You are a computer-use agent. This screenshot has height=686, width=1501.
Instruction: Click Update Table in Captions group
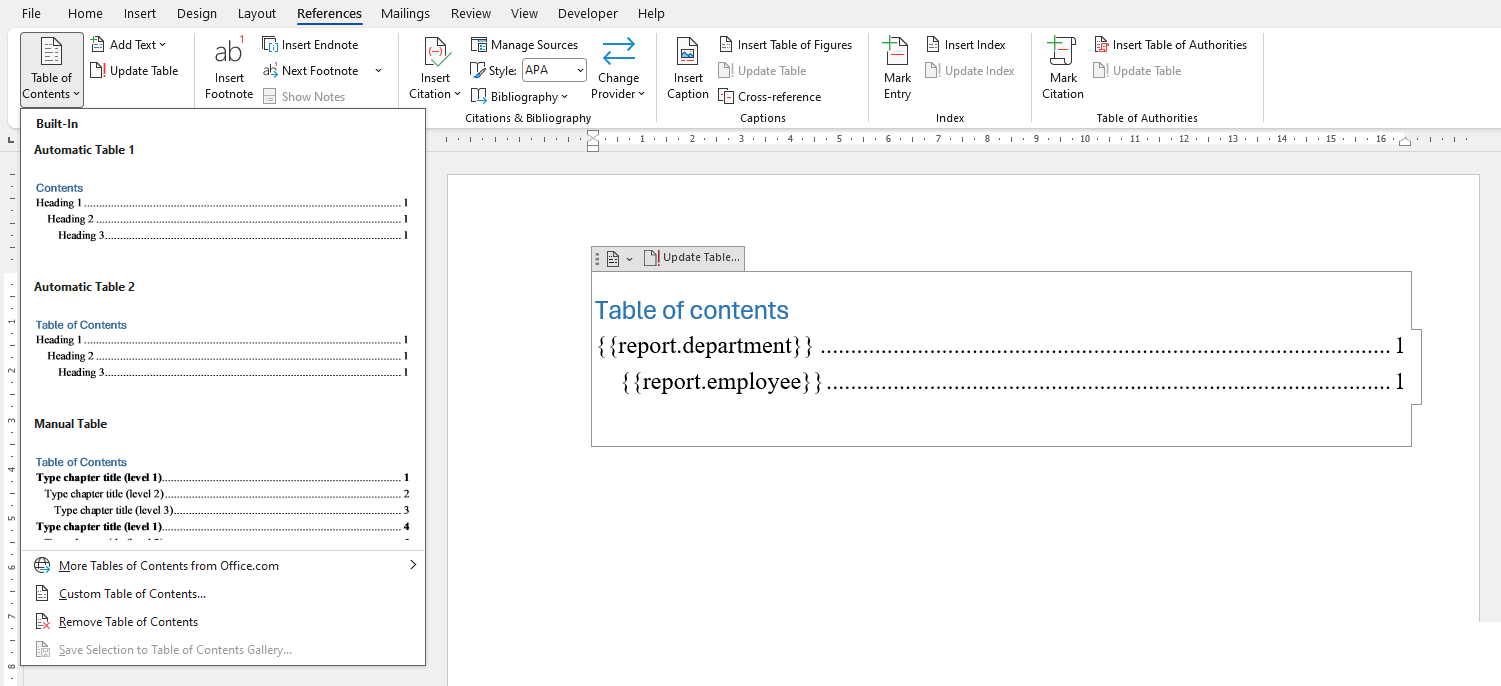click(x=762, y=71)
